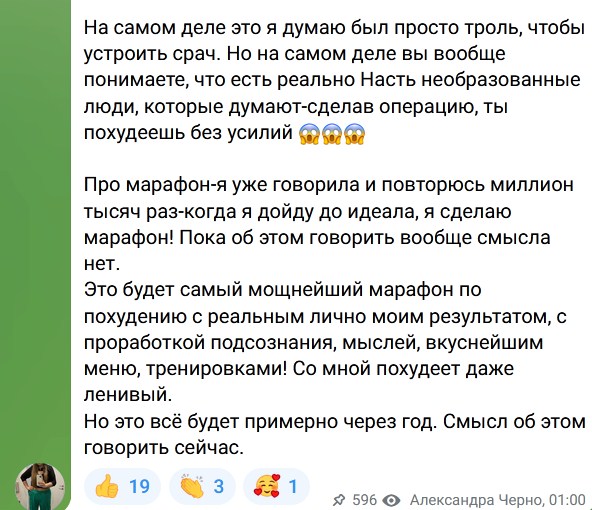The height and width of the screenshot is (510, 592).
Task: Click the word 'ленивый.' in the message
Action: coord(128,395)
